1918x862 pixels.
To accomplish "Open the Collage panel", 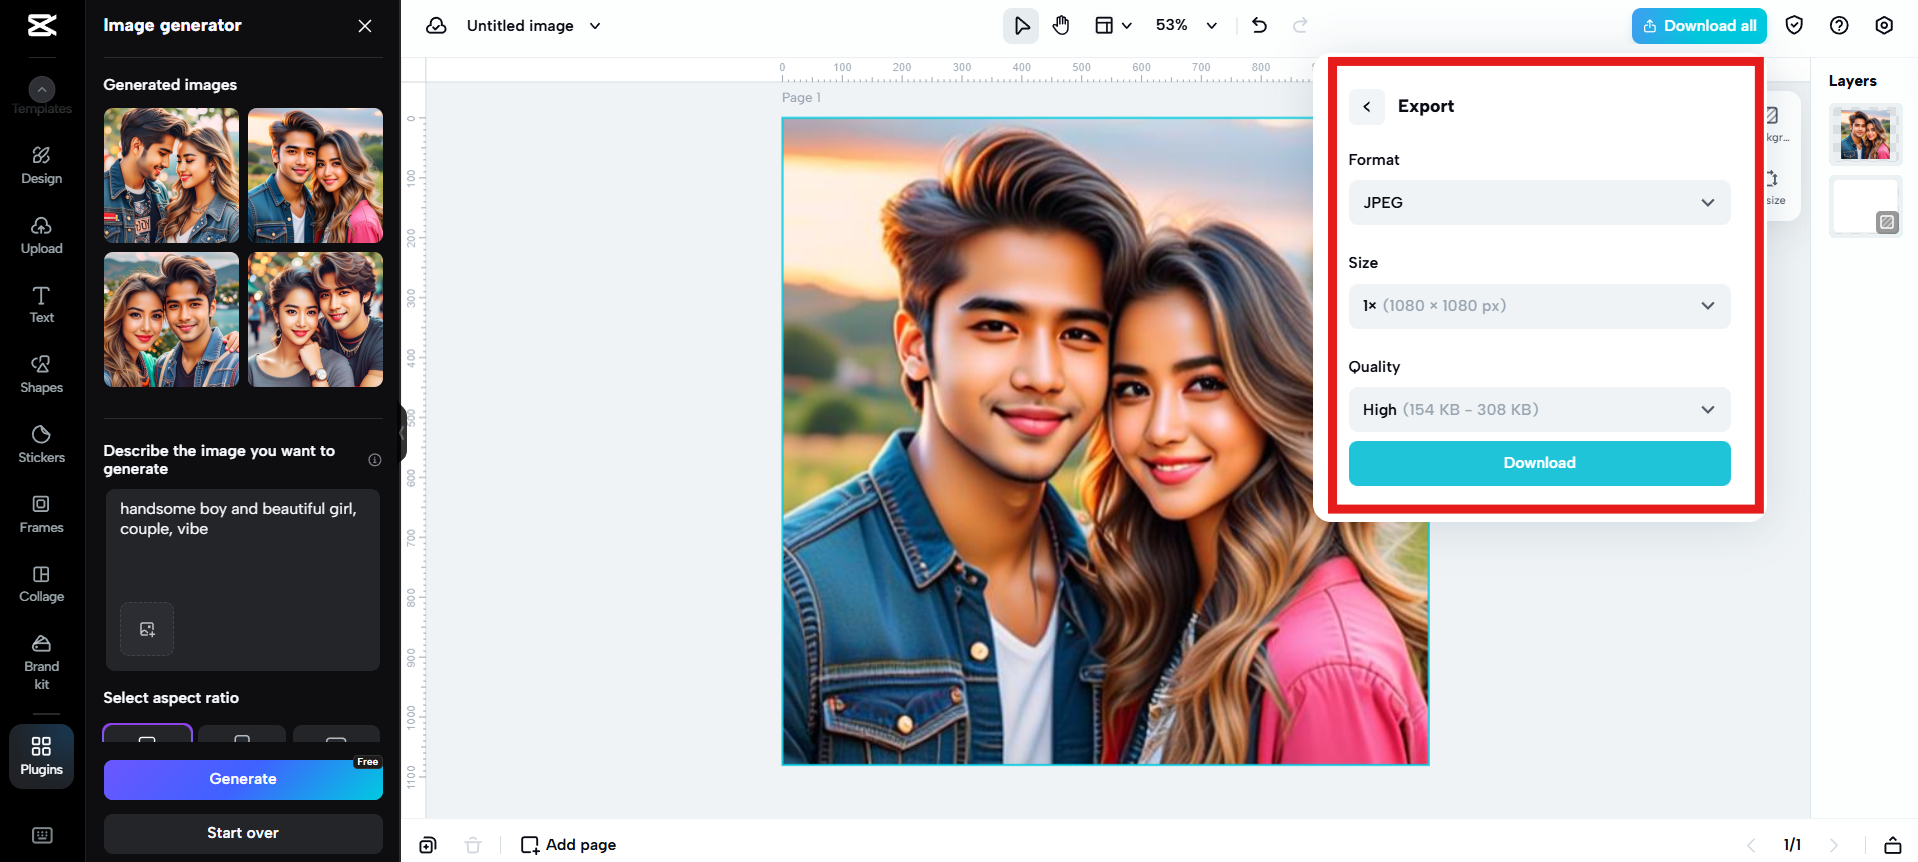I will coord(42,583).
